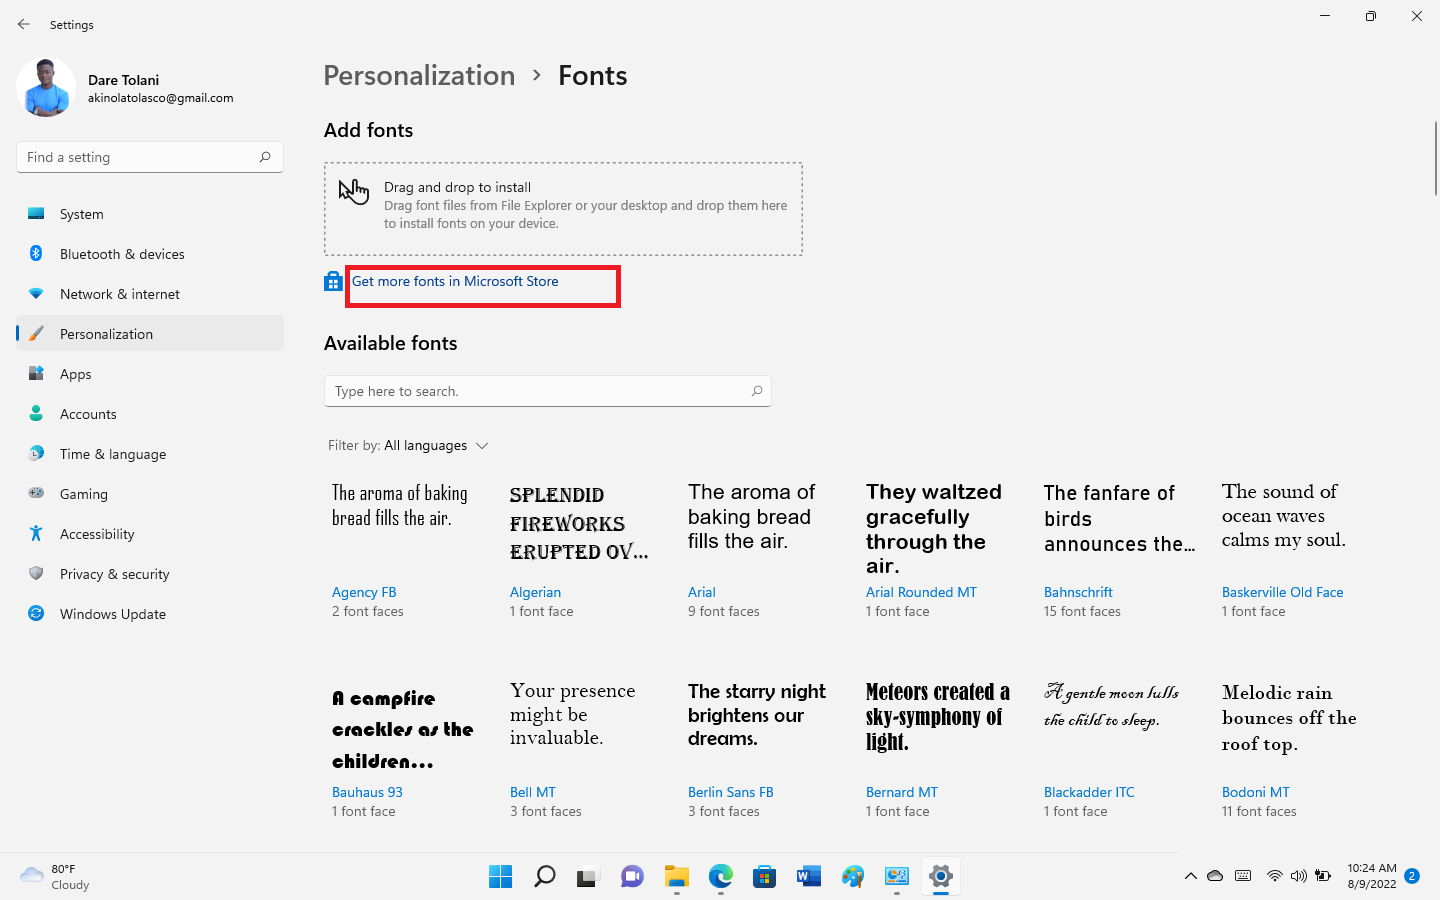The height and width of the screenshot is (900, 1440).
Task: Open the Bahnschrift font link
Action: coord(1078,592)
